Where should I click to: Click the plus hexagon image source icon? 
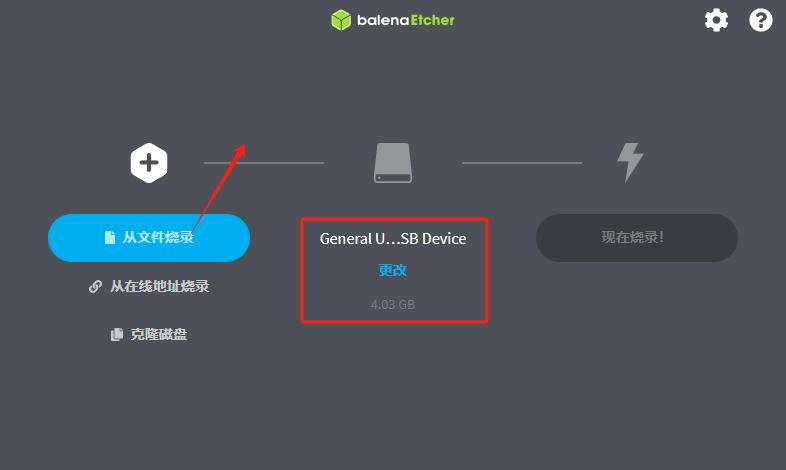[x=149, y=163]
